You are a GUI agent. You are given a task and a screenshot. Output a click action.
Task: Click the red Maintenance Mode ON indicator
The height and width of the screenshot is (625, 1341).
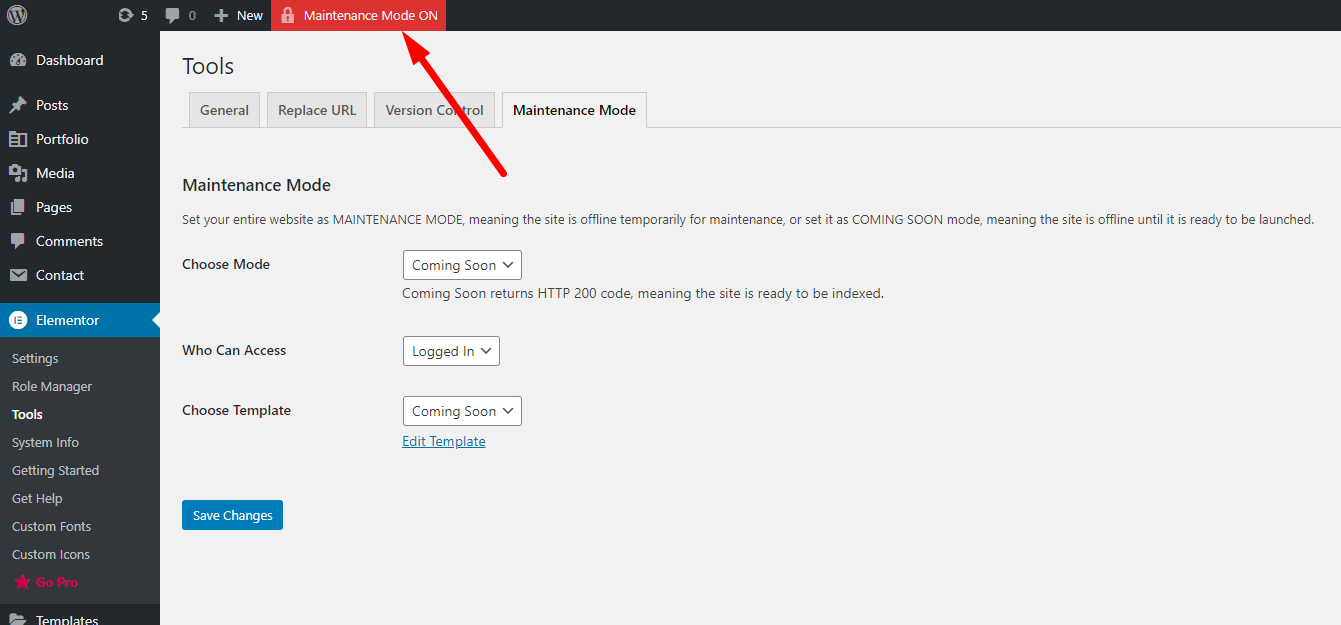point(358,15)
